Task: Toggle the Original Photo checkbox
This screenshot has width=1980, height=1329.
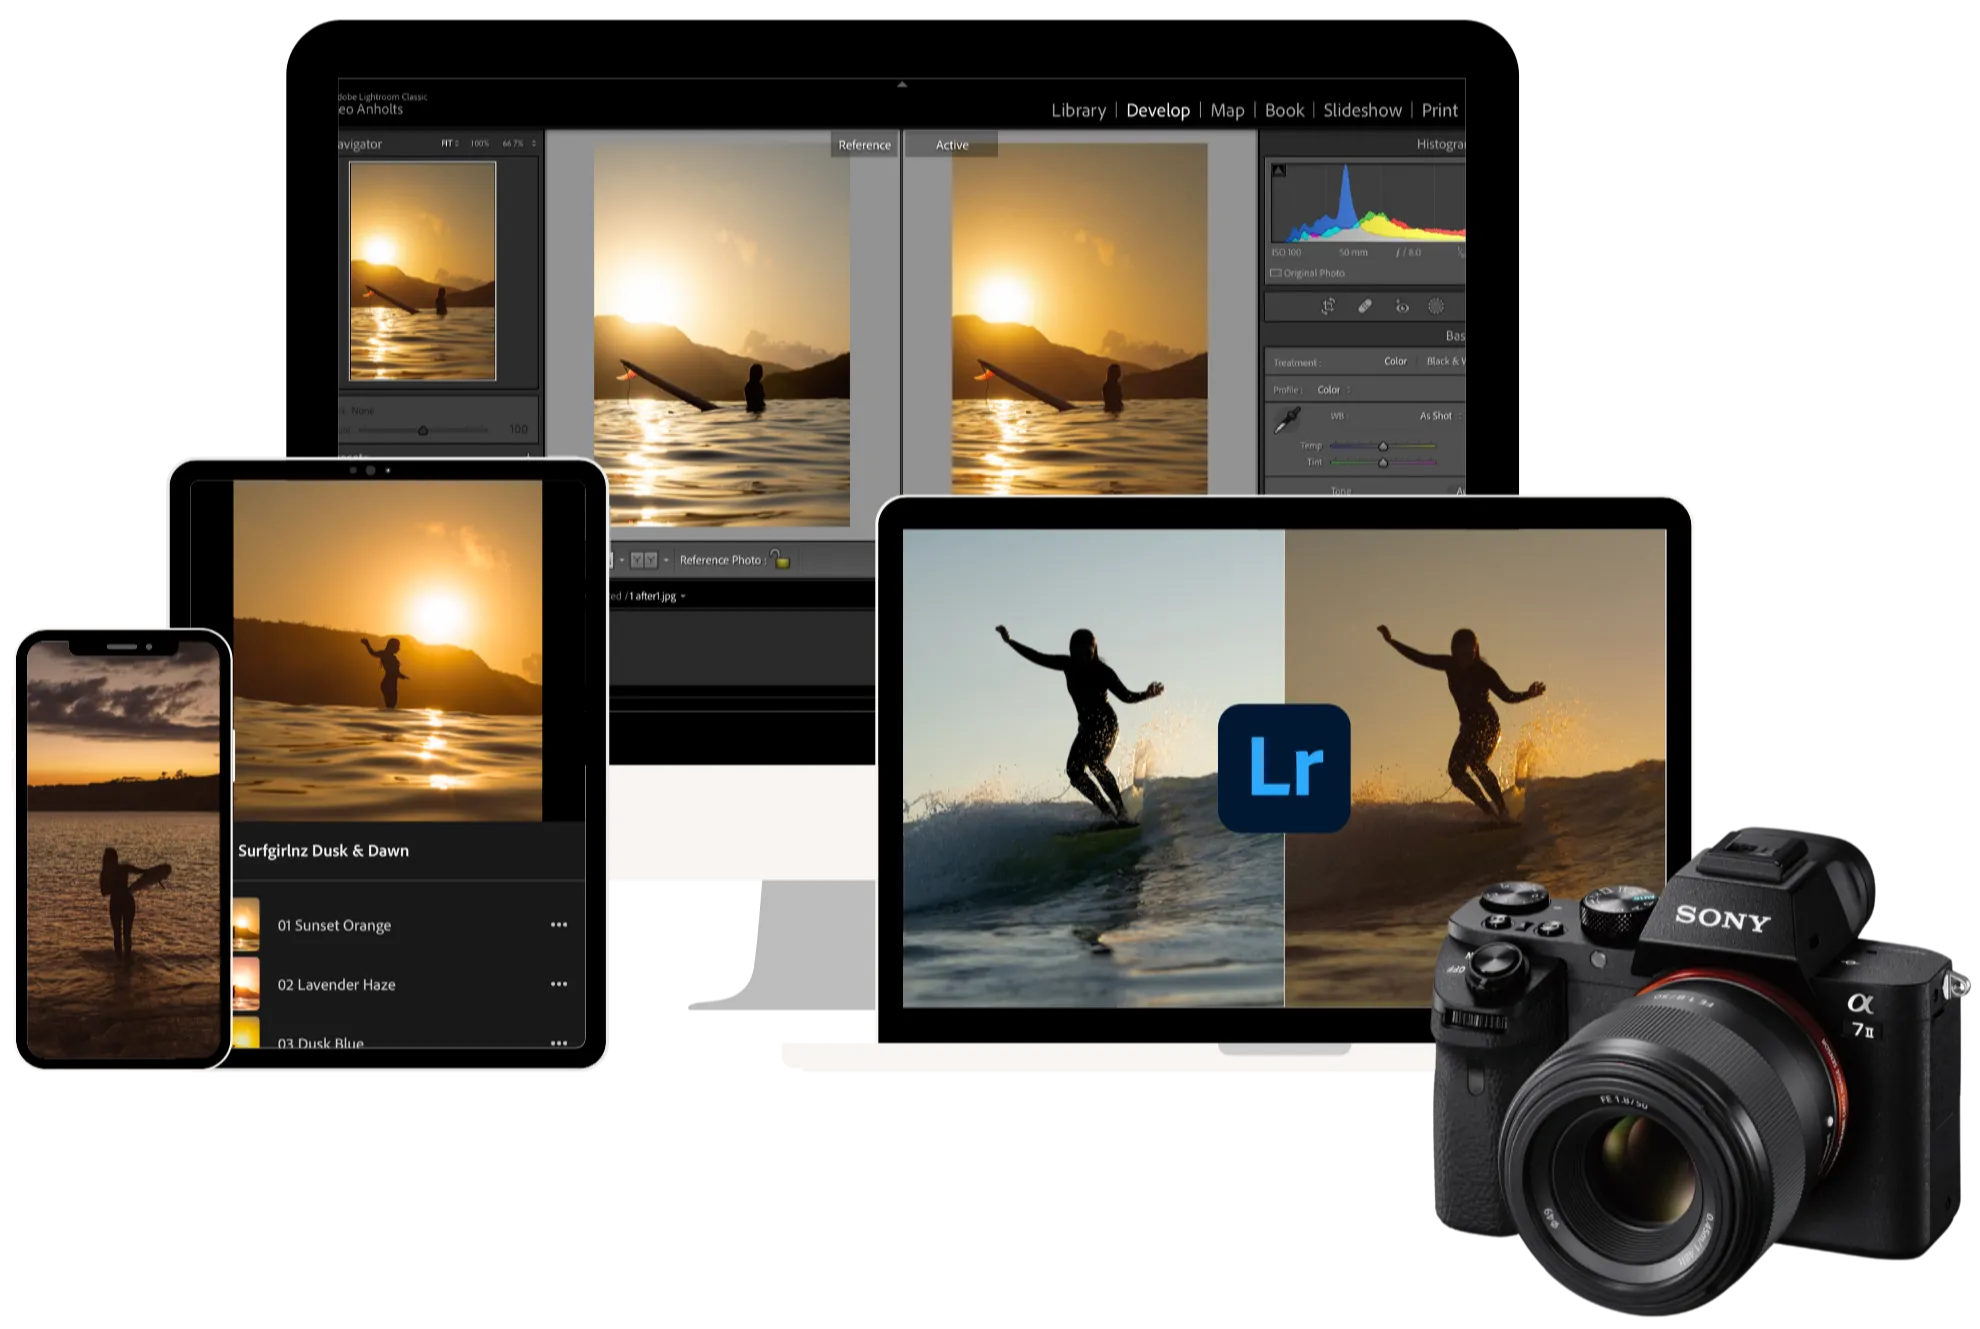Action: tap(1276, 273)
